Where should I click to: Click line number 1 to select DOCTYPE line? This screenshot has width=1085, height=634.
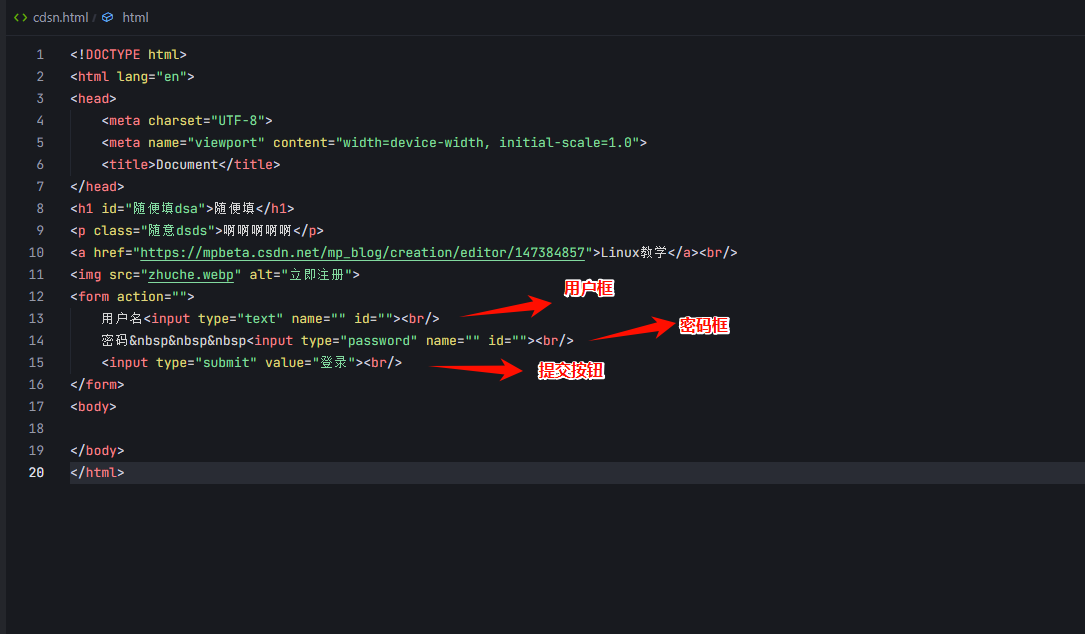[39, 54]
